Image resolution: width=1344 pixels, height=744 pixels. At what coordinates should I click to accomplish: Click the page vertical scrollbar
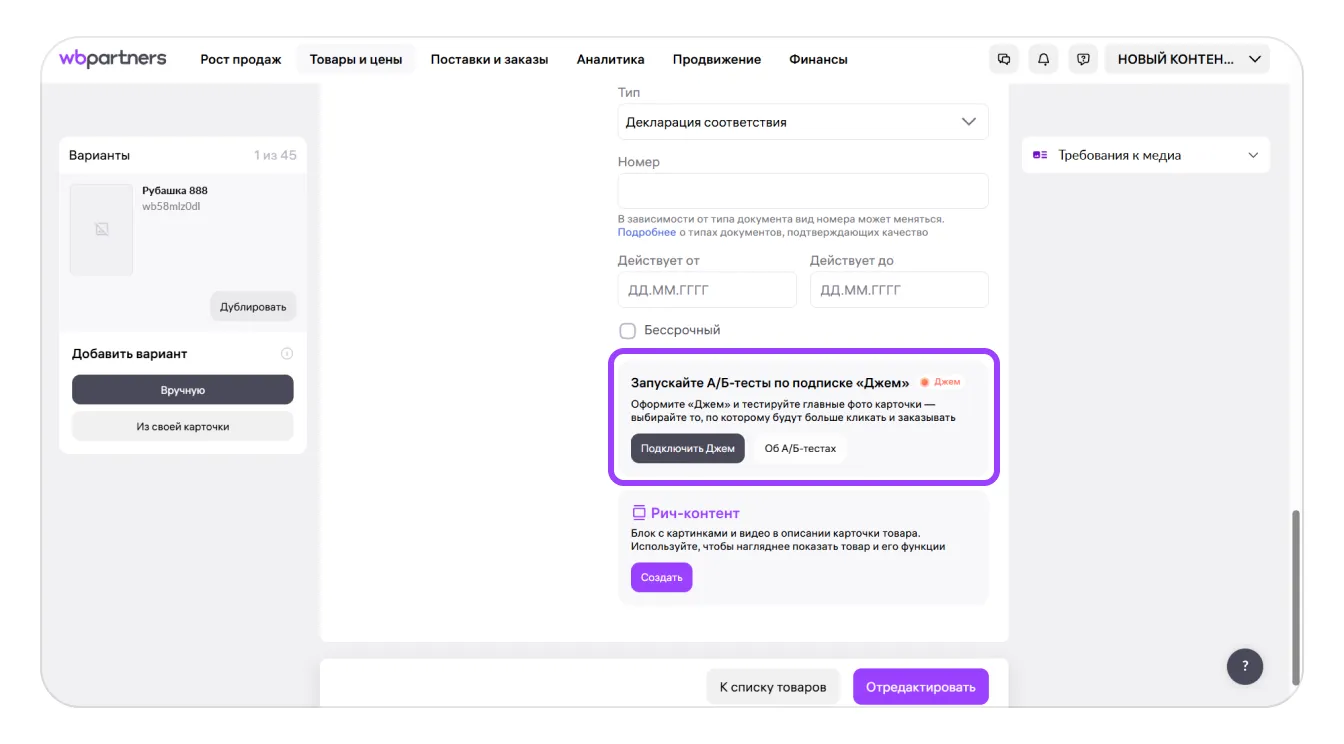tap(1297, 590)
